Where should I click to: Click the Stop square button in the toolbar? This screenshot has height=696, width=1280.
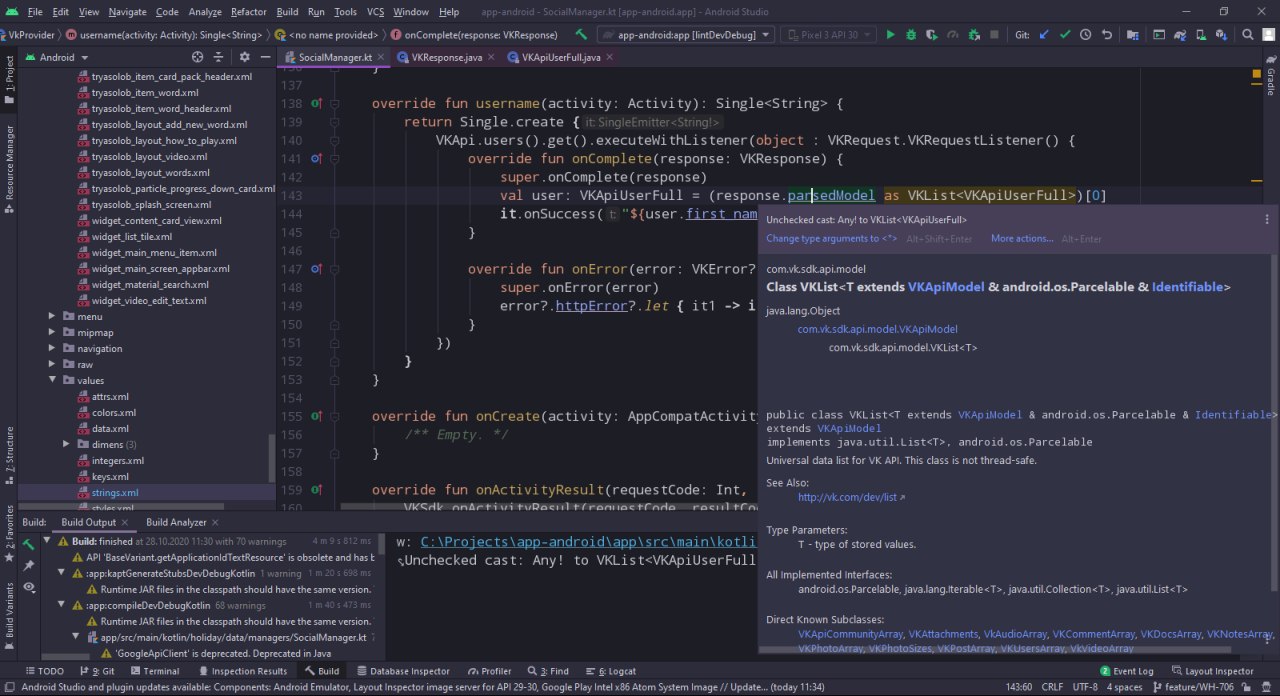click(x=994, y=35)
